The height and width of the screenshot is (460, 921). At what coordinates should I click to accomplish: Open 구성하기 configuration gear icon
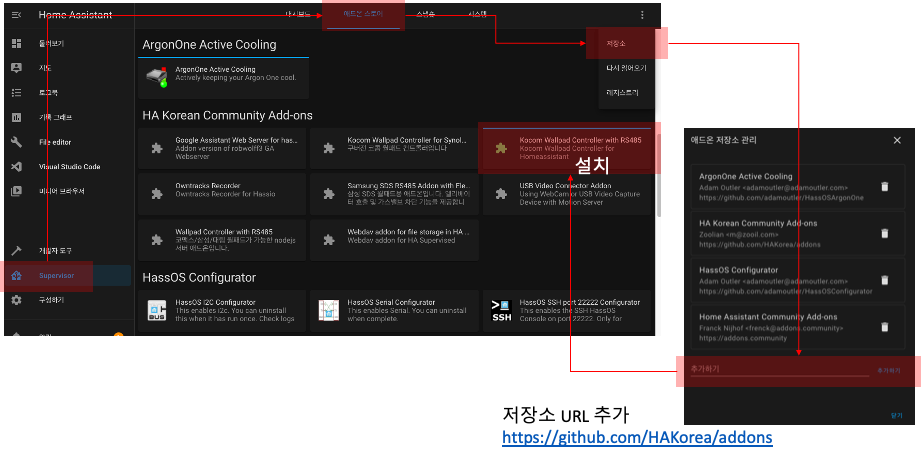pyautogui.click(x=16, y=300)
